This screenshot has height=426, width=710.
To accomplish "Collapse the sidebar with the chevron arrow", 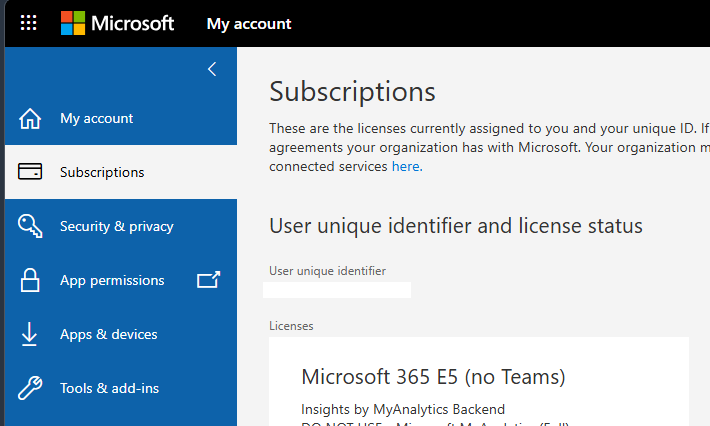I will coord(212,69).
